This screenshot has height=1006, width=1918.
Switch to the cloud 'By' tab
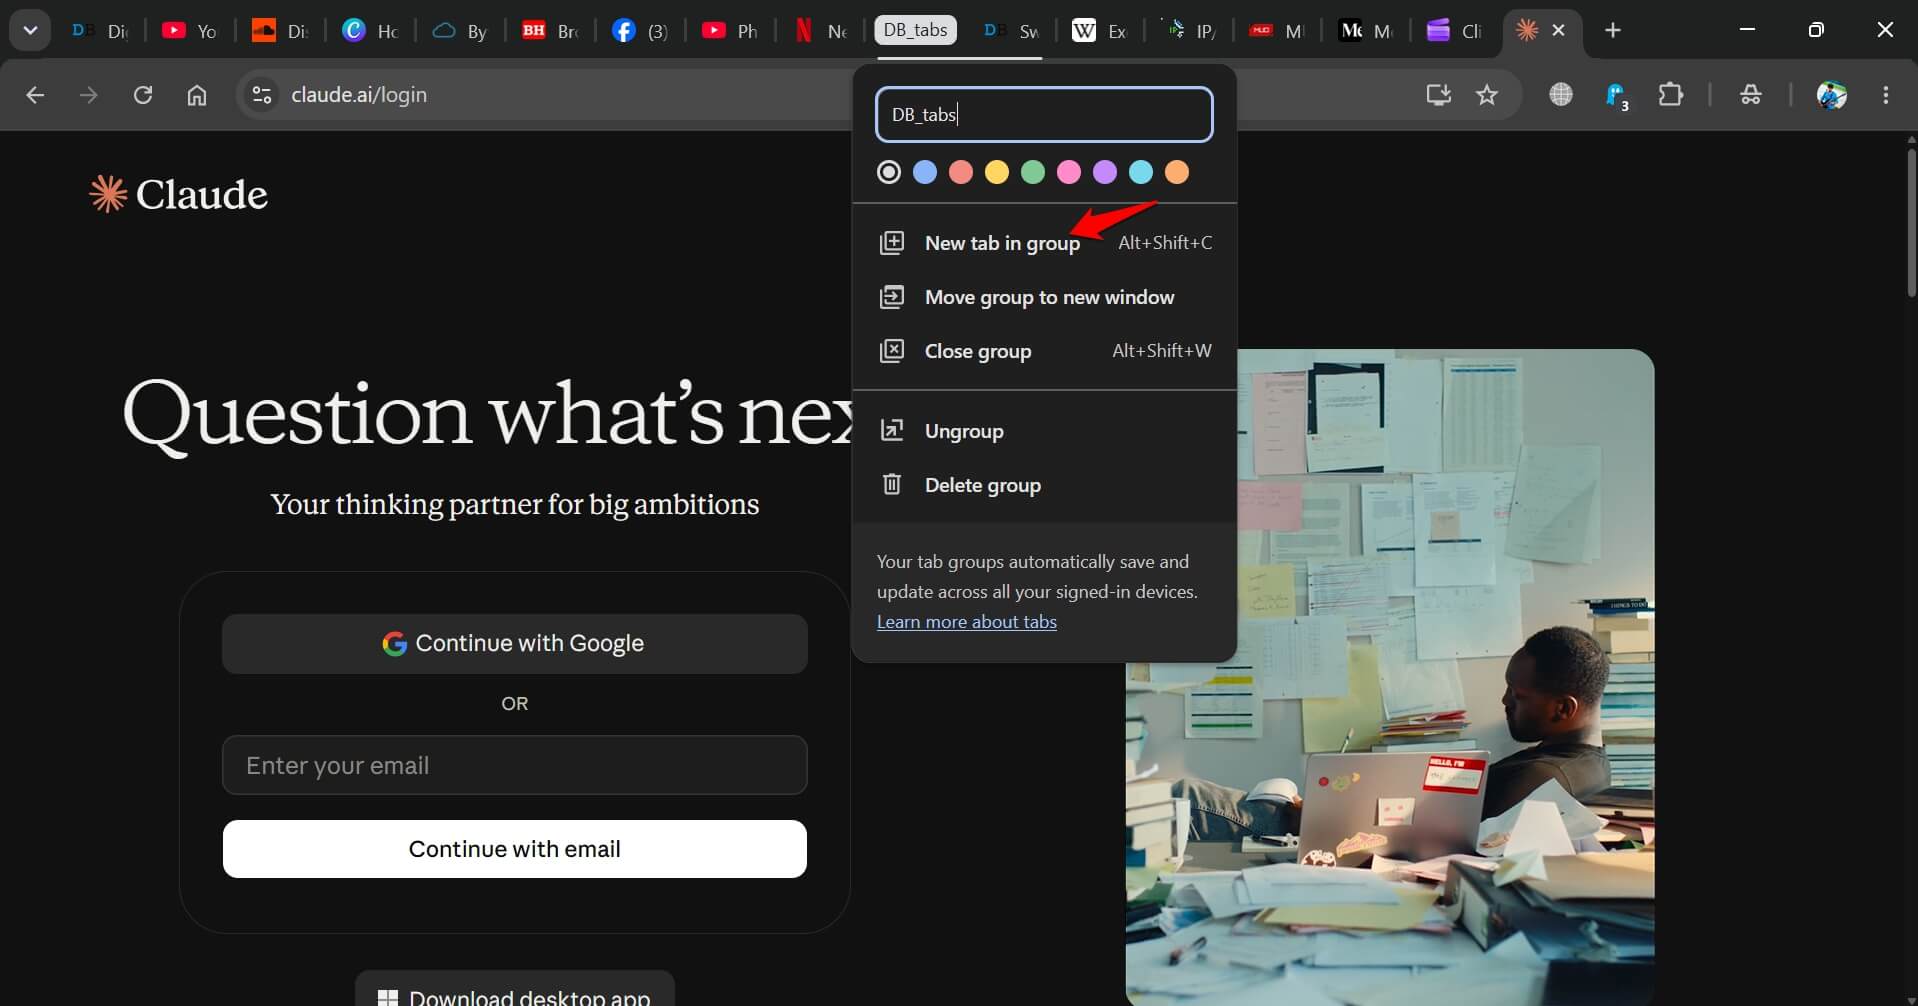pos(460,31)
